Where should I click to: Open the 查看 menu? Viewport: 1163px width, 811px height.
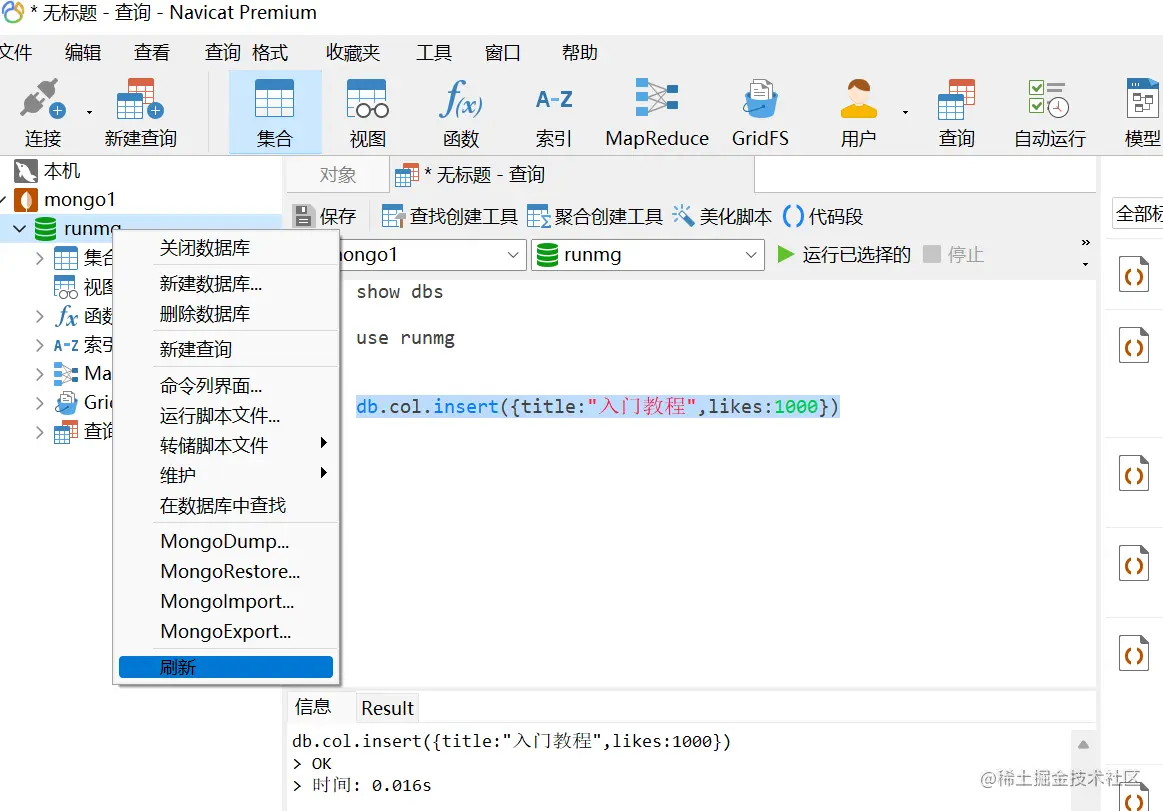click(152, 53)
